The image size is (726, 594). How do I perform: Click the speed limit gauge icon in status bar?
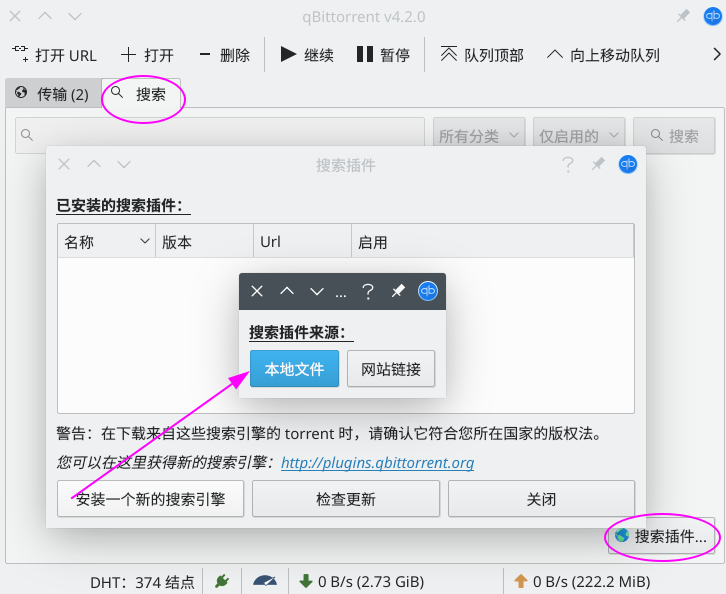tap(265, 580)
